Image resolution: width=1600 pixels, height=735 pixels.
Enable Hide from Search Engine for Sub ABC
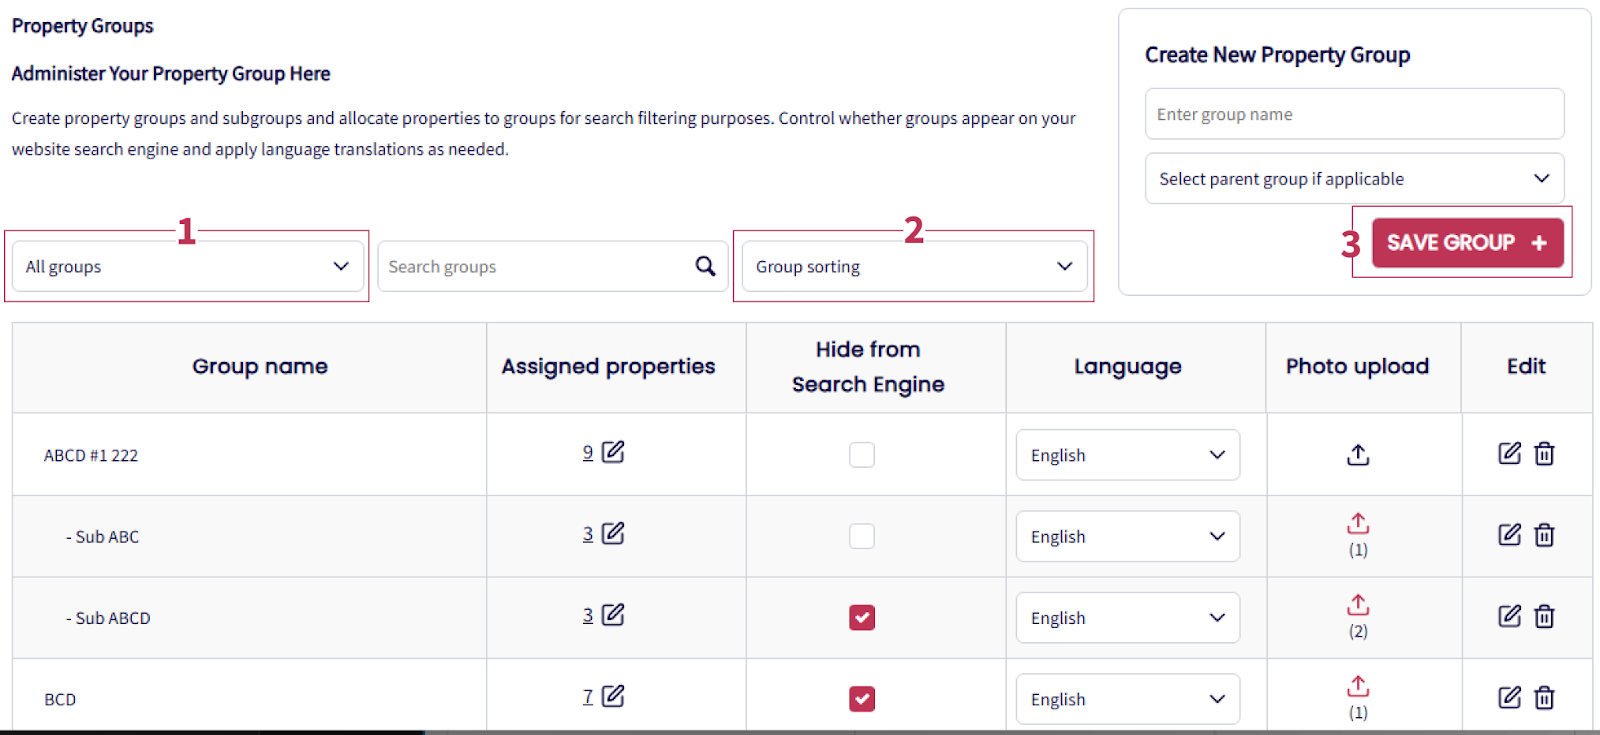(861, 536)
